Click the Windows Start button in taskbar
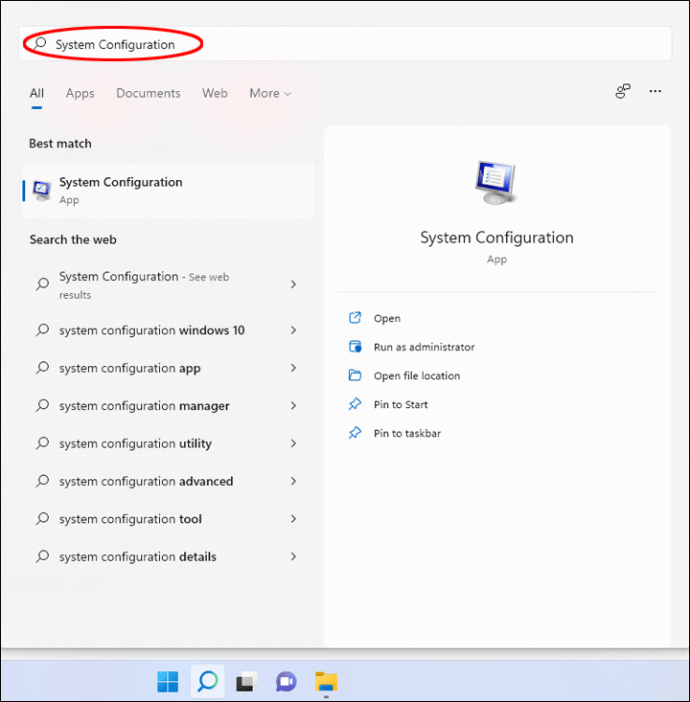Image resolution: width=690 pixels, height=702 pixels. click(168, 682)
